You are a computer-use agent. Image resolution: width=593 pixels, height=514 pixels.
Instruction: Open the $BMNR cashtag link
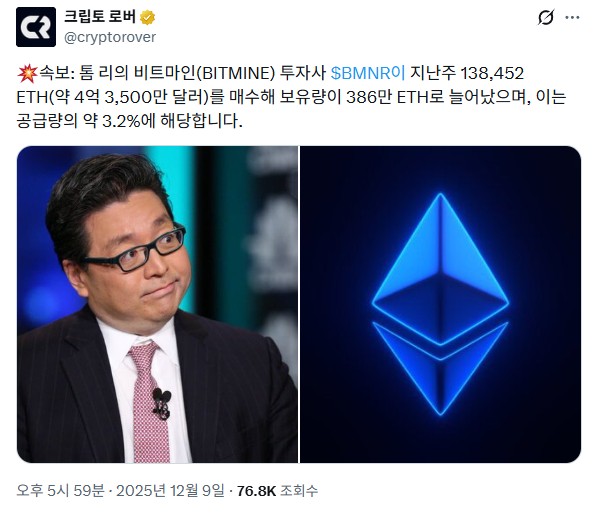coord(368,73)
